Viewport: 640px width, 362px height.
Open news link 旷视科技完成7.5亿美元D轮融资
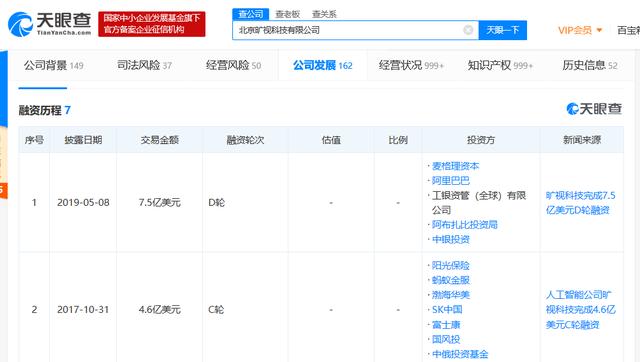[x=580, y=203]
